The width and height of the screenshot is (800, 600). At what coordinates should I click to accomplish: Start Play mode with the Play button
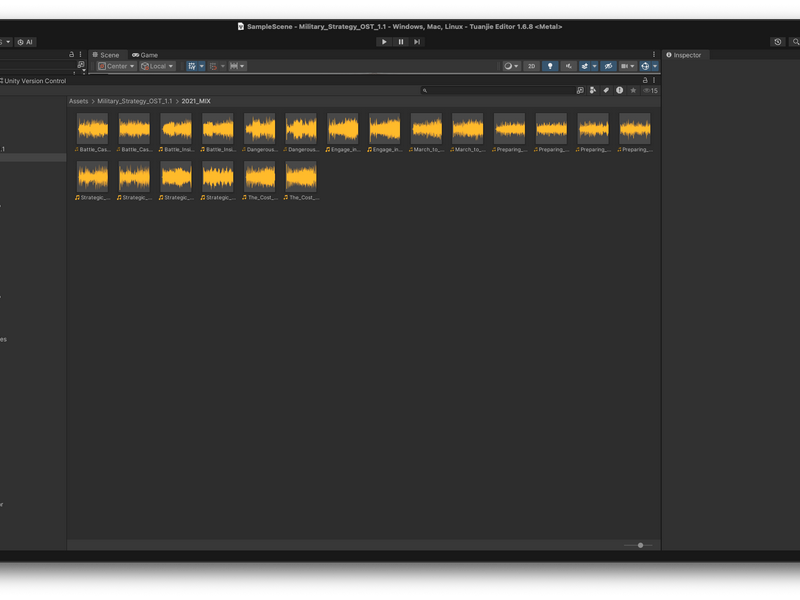tap(384, 42)
